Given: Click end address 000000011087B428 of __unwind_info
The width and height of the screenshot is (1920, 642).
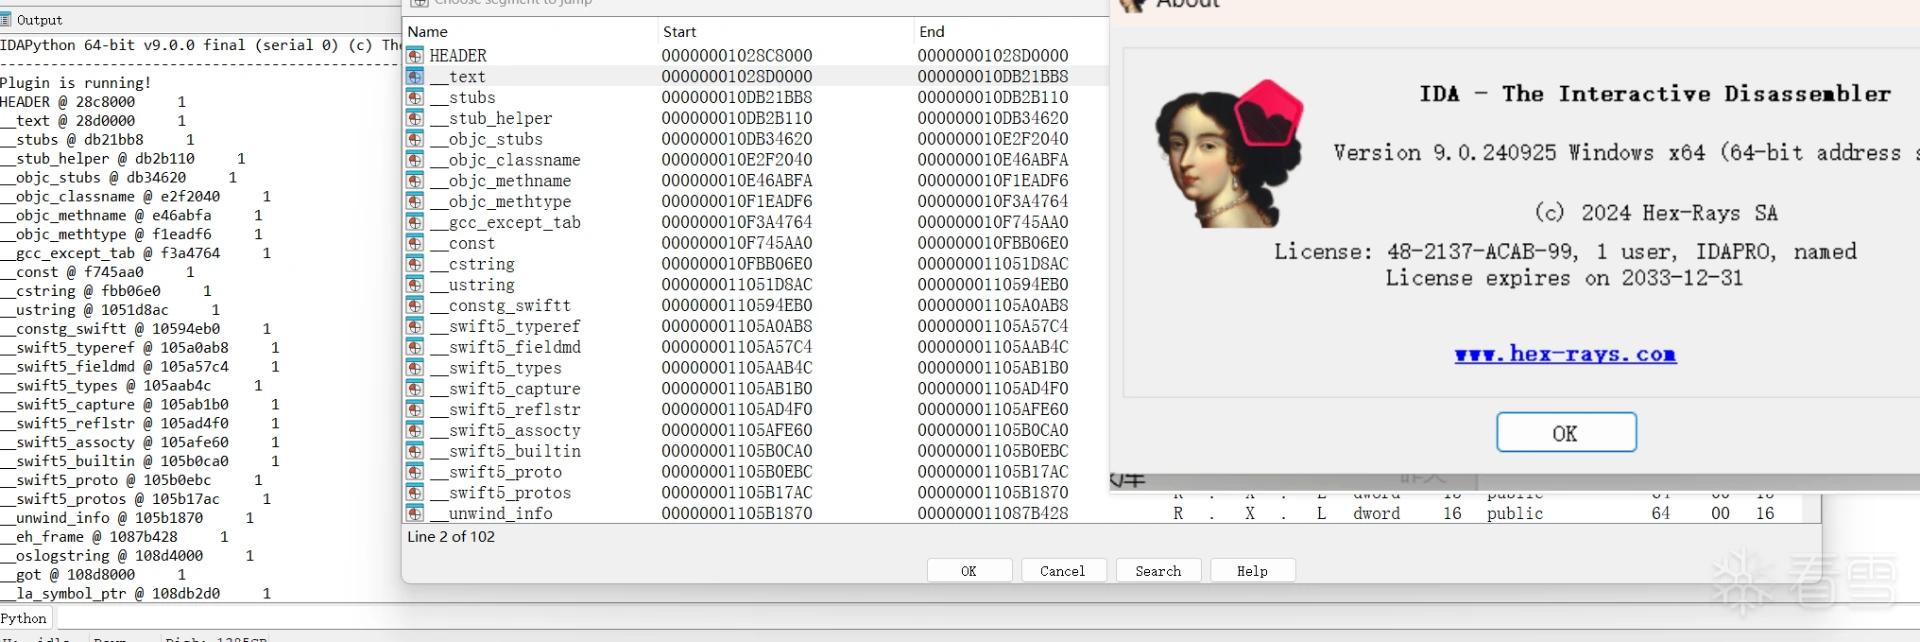Looking at the screenshot, I should coord(993,513).
